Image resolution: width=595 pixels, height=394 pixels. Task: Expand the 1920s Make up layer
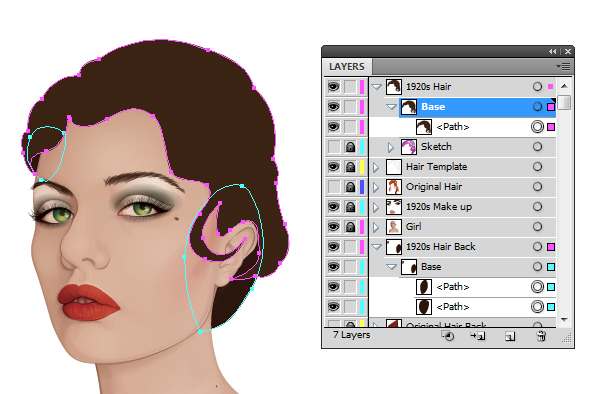[376, 207]
